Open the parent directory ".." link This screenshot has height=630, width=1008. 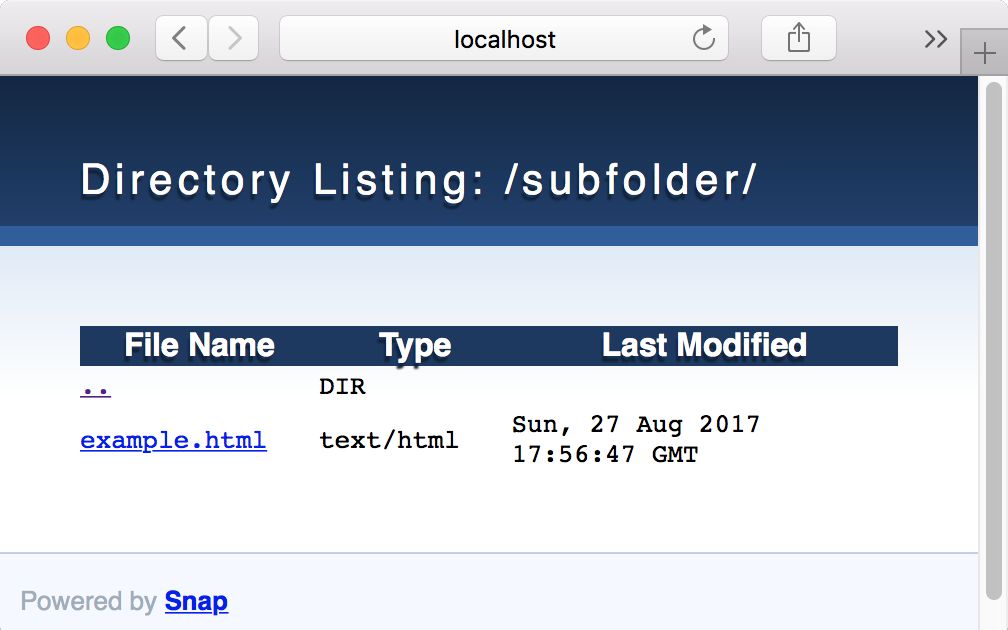pos(96,388)
